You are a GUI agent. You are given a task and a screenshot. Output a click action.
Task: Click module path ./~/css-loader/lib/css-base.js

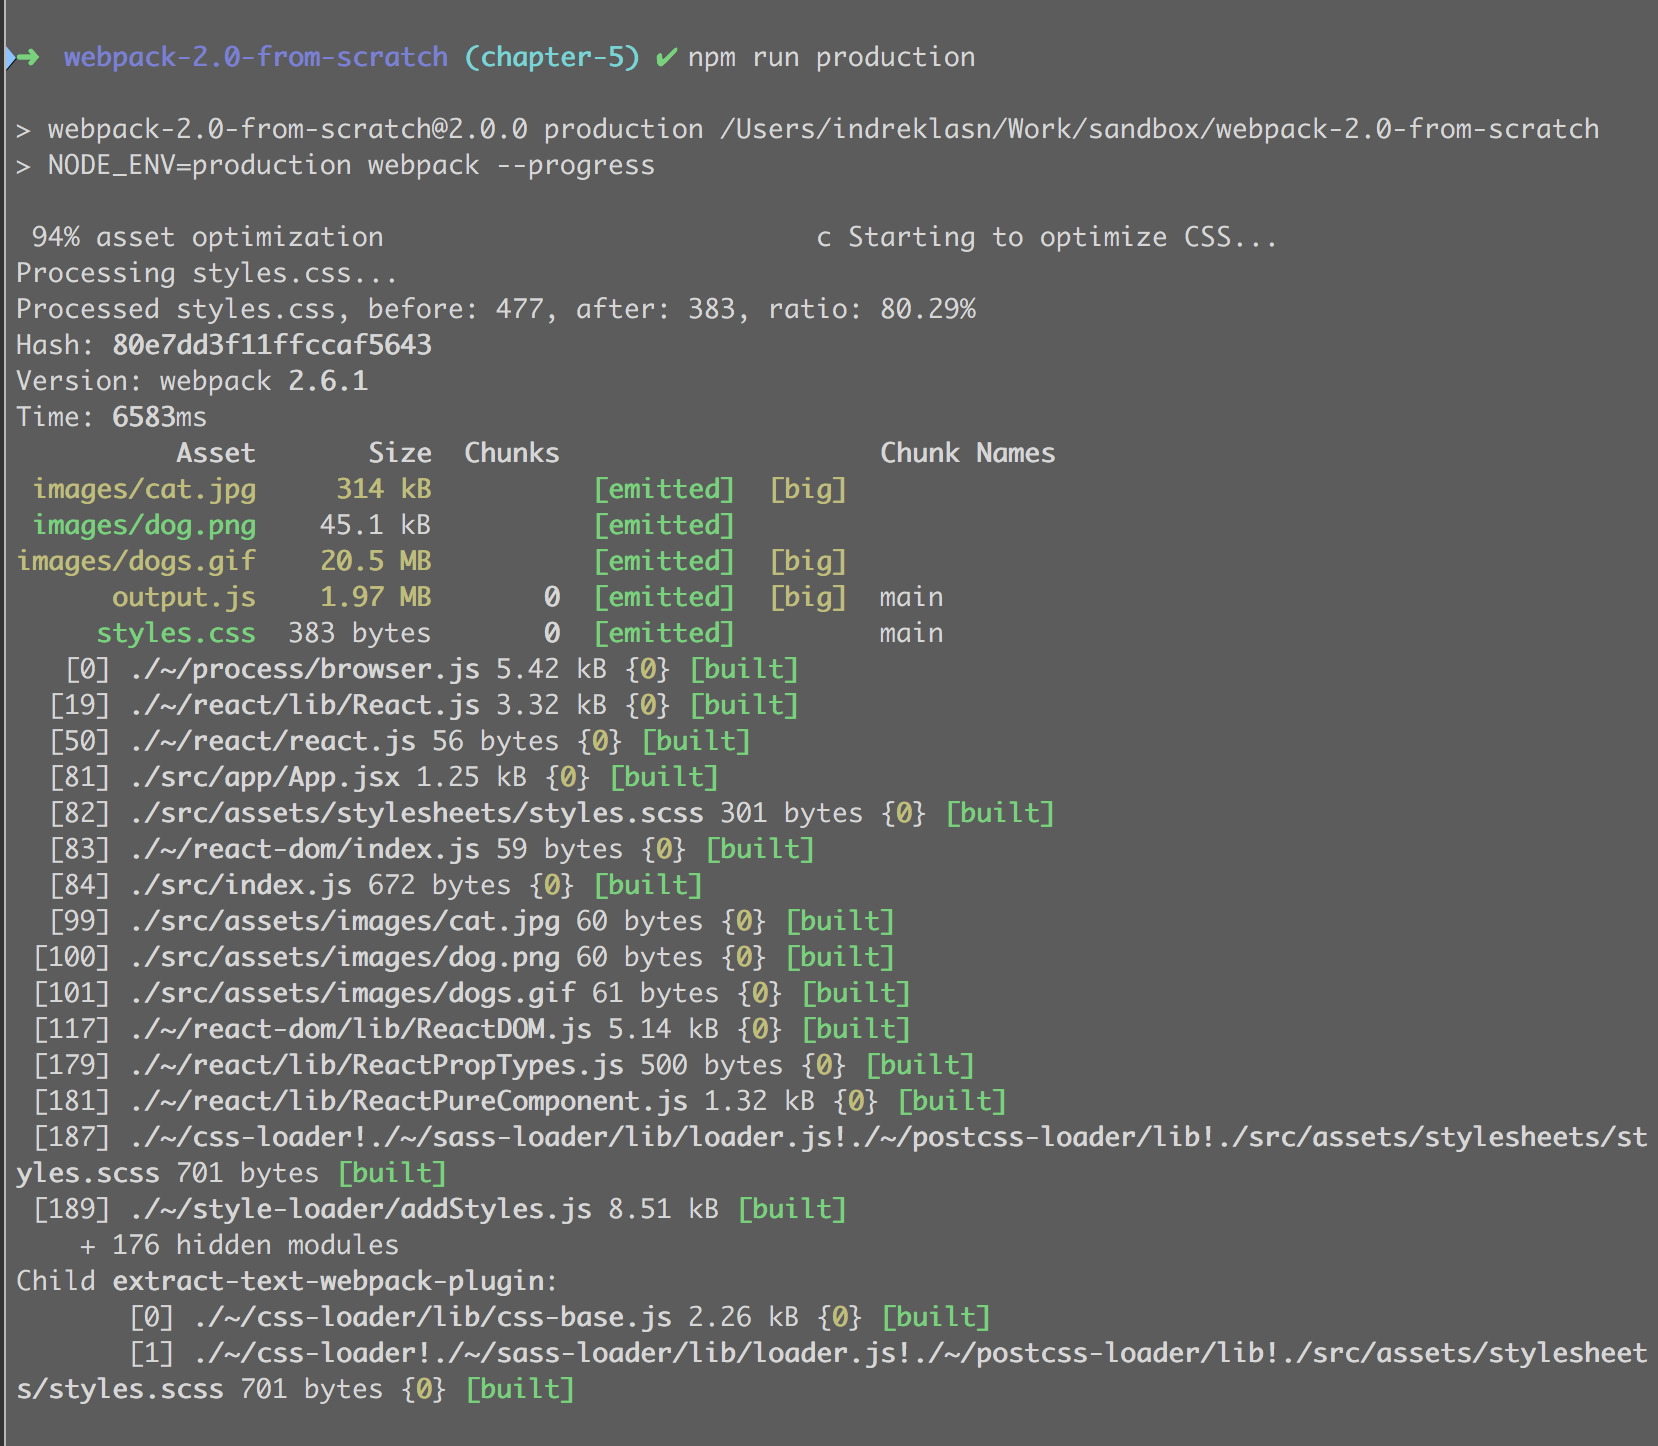pyautogui.click(x=432, y=1317)
